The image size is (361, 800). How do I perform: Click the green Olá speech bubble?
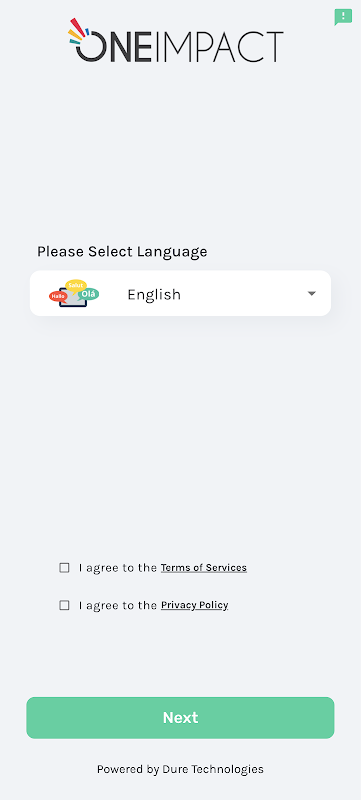point(89,294)
